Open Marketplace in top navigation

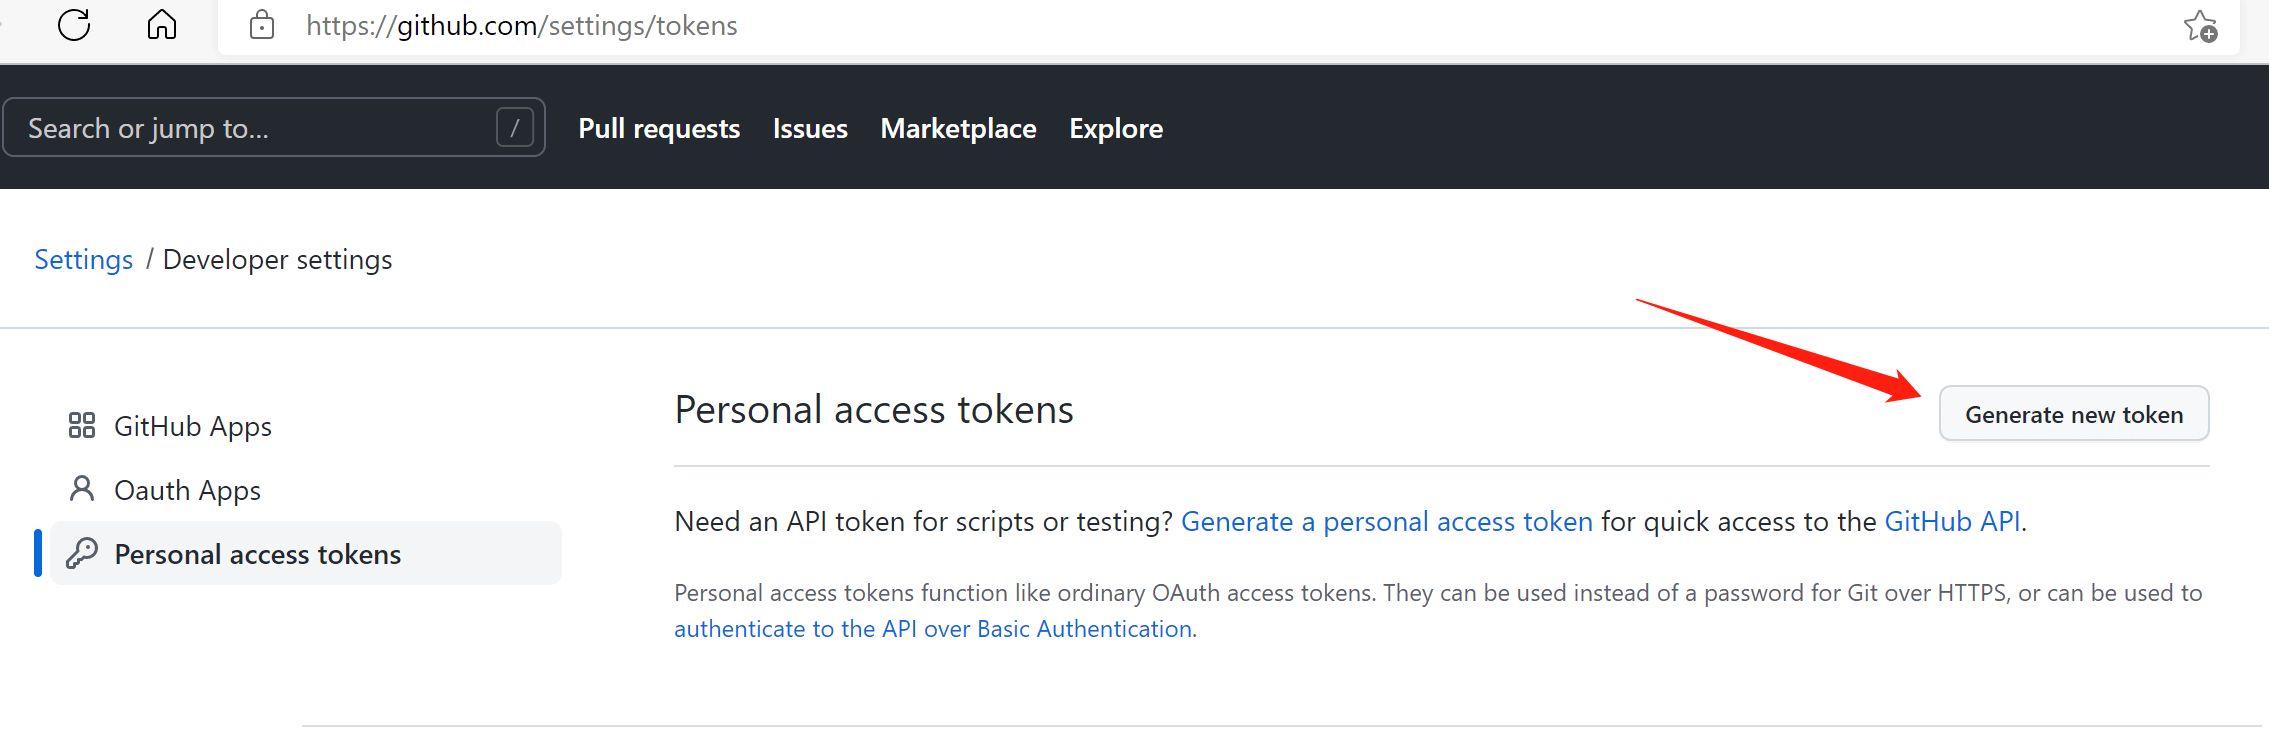(958, 129)
